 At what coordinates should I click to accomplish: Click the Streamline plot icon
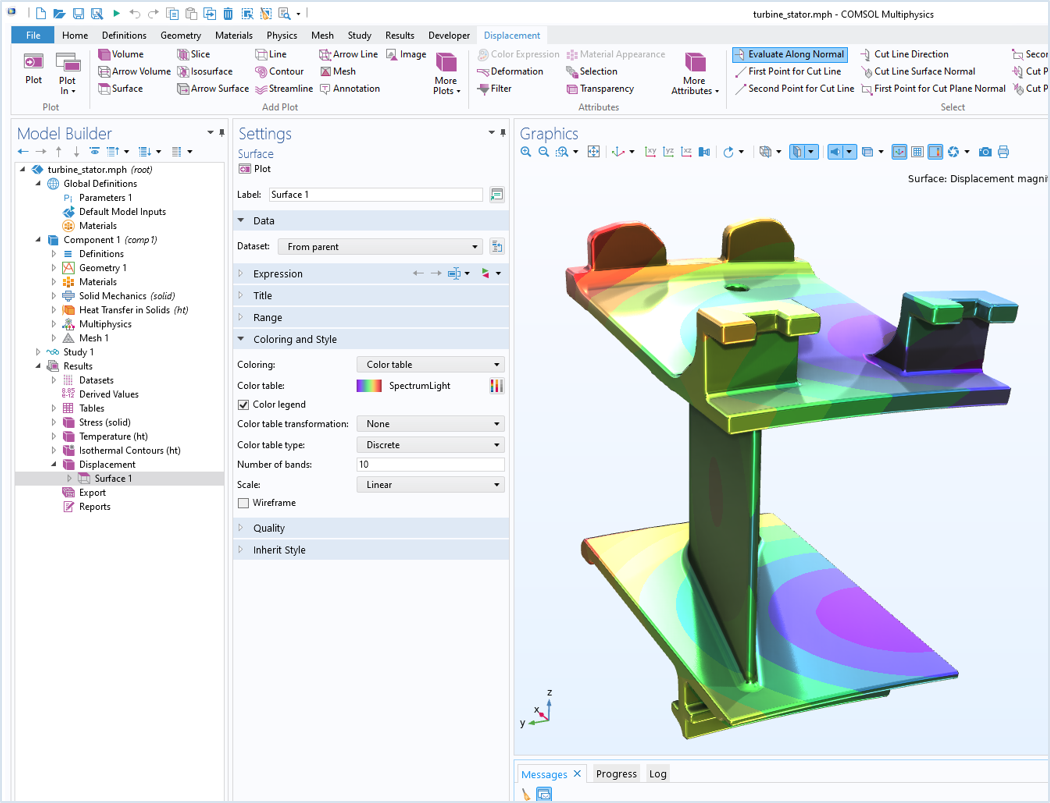point(261,89)
